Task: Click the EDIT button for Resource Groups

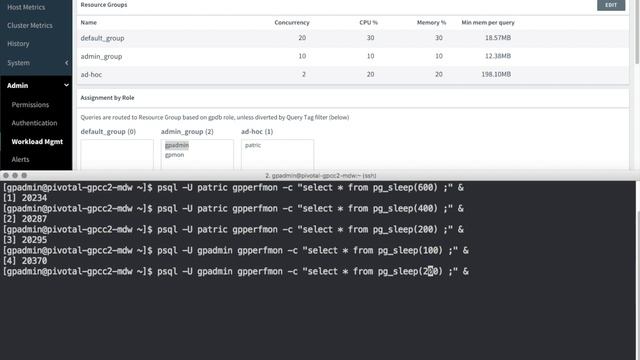Action: tap(611, 5)
